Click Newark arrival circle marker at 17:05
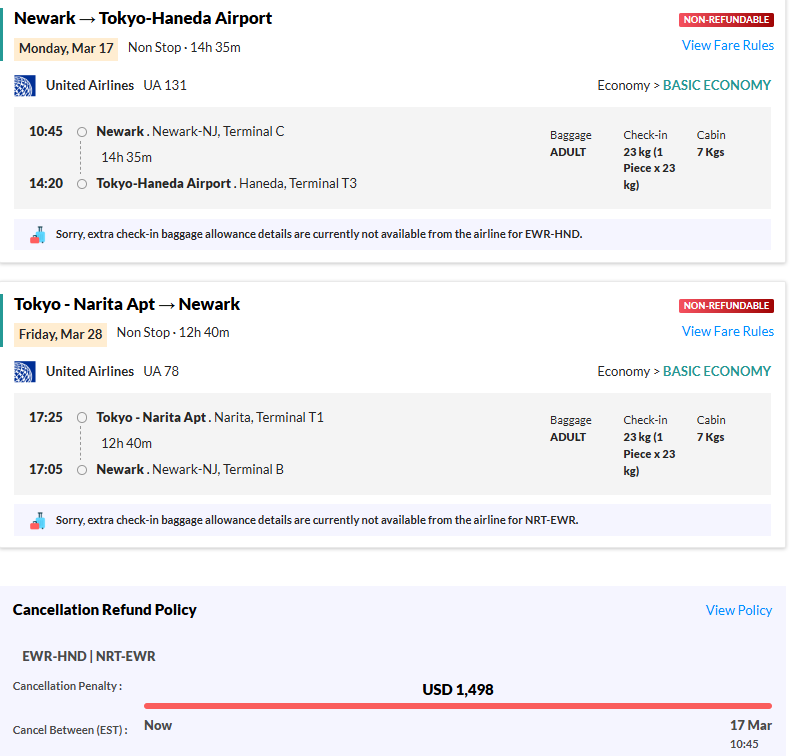The image size is (791, 756). [x=82, y=470]
